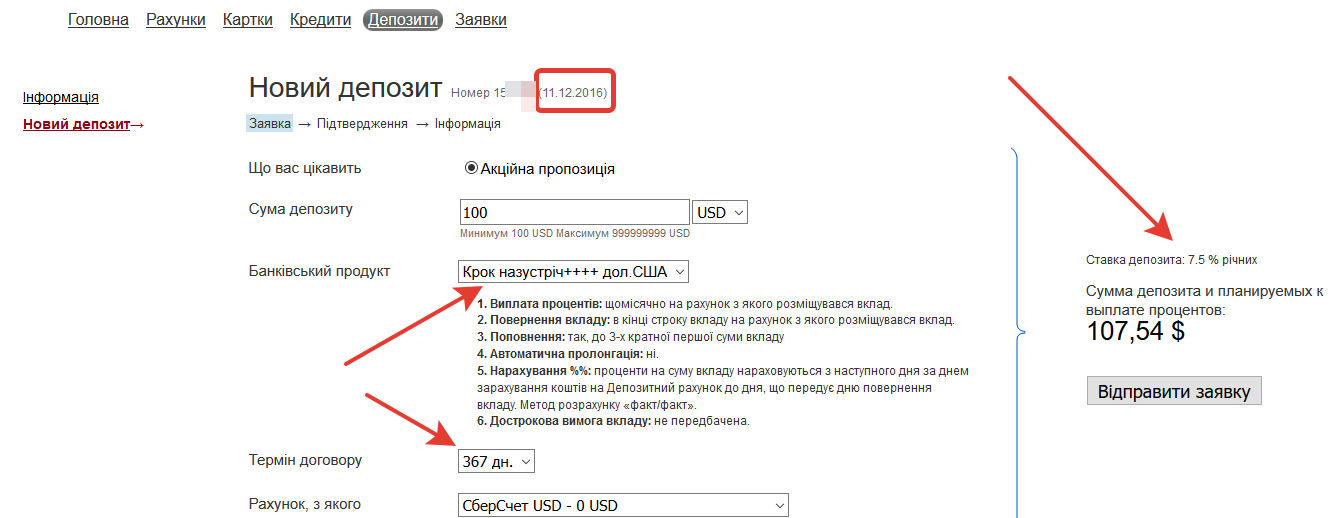Select the Депозити tab
The image size is (1335, 518).
[403, 20]
